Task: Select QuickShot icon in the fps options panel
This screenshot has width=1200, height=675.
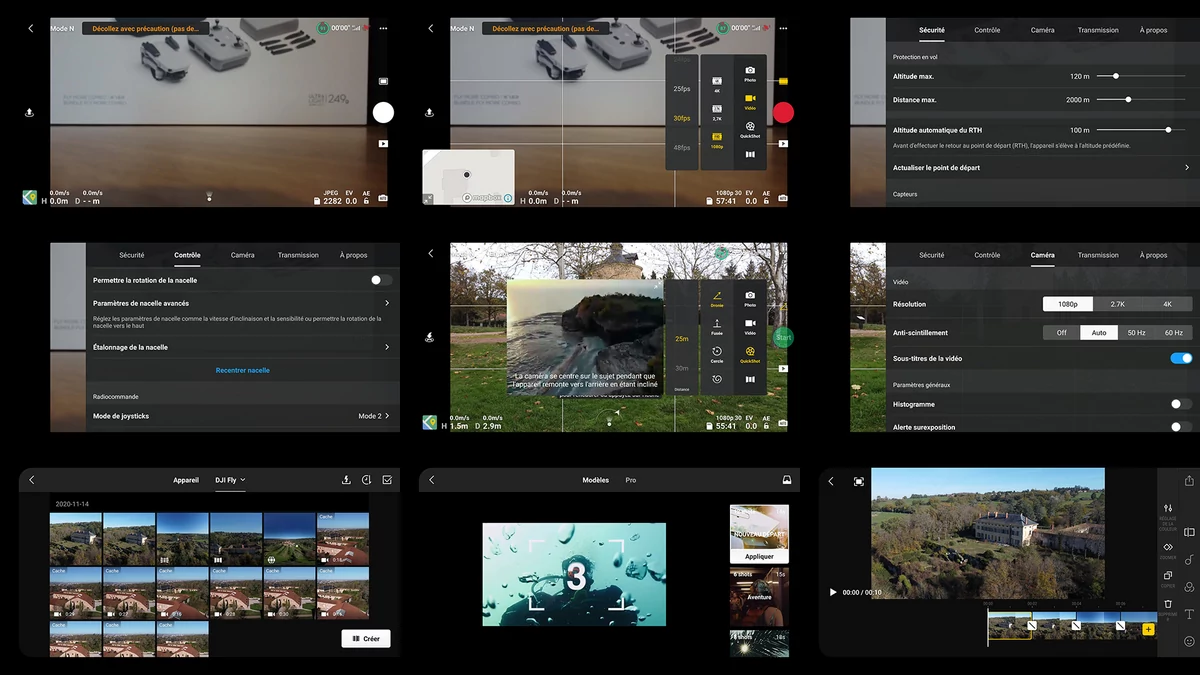Action: 750,129
